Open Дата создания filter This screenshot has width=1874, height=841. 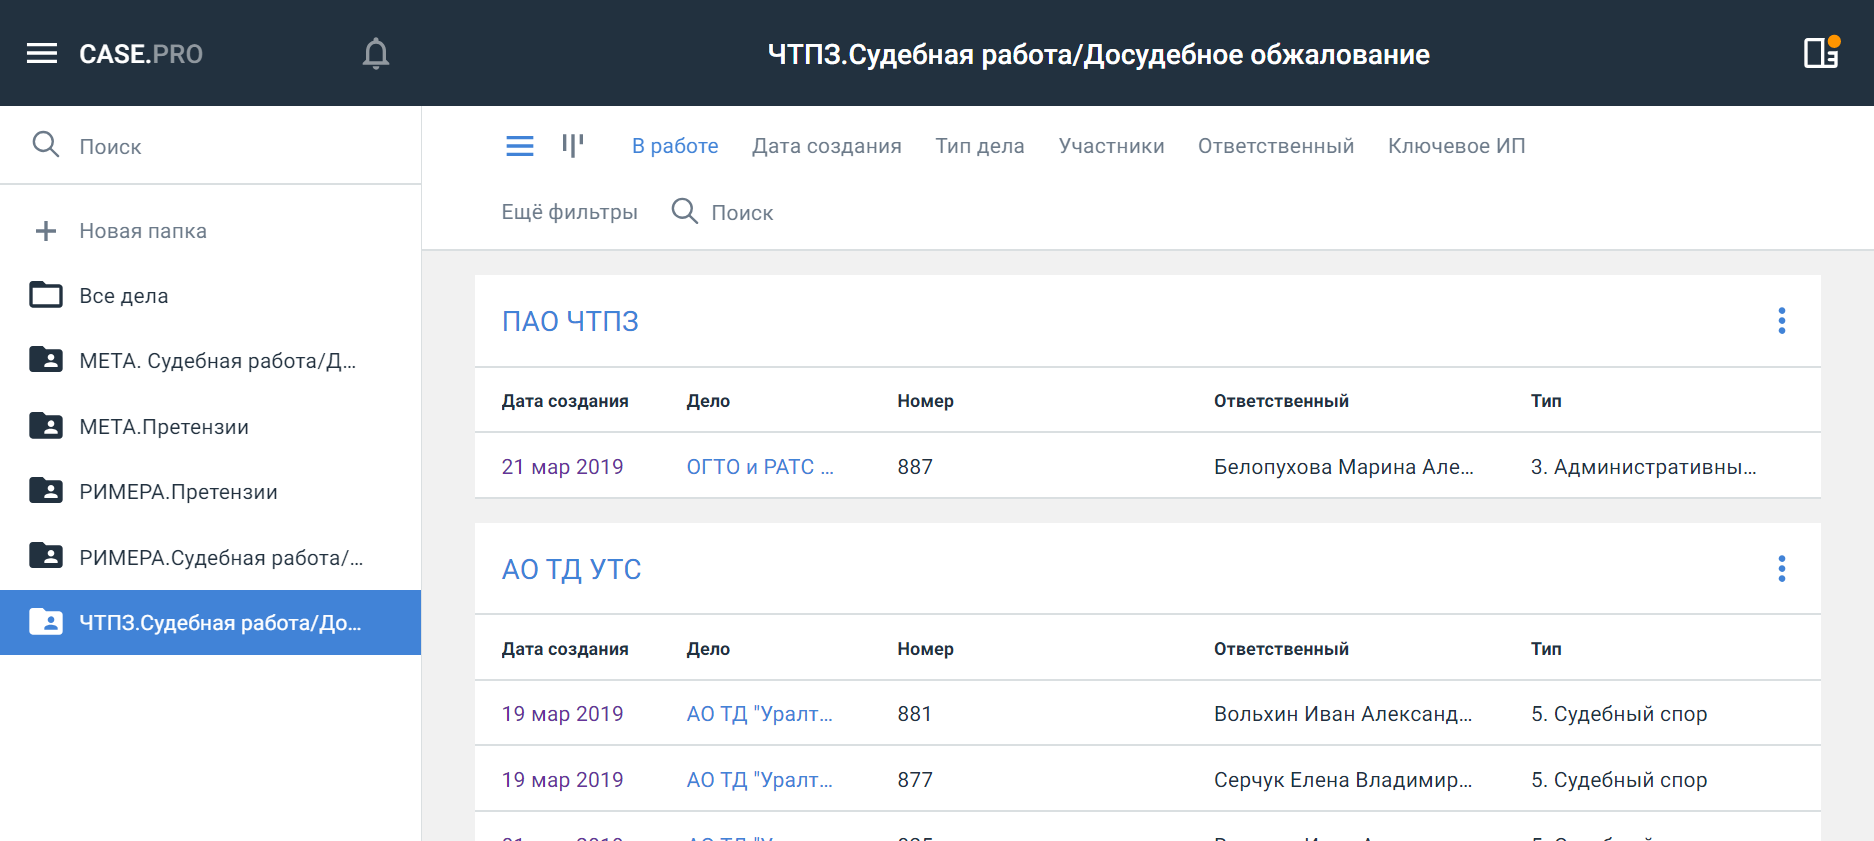pos(827,146)
